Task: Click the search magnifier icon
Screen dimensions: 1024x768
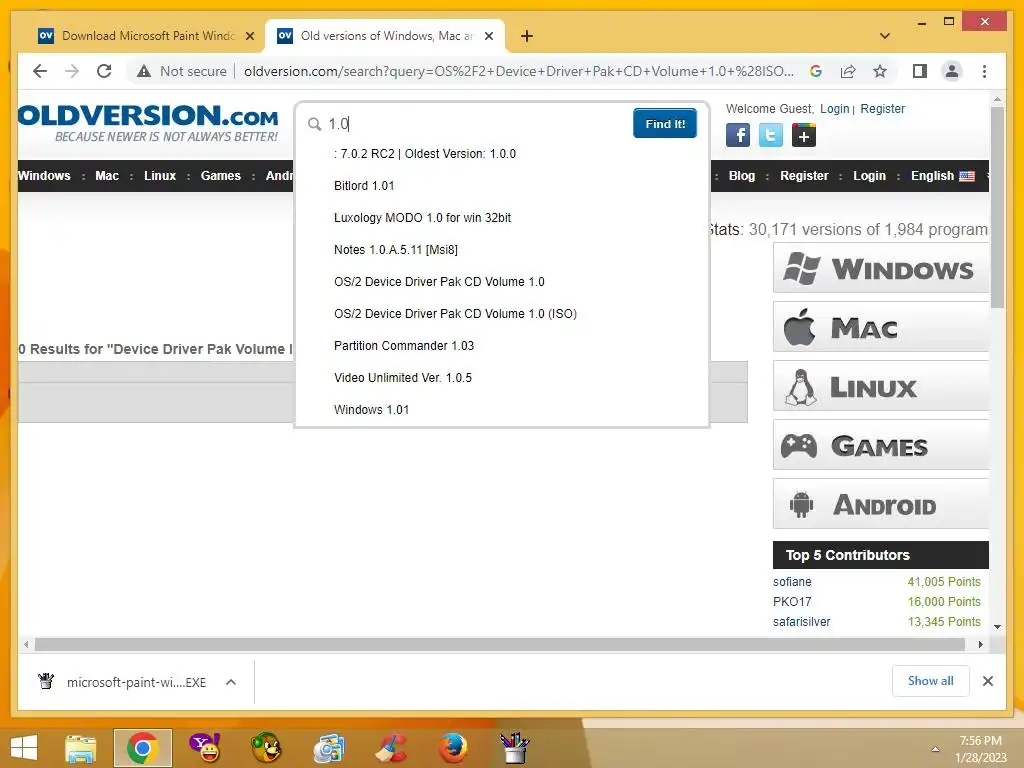Action: point(314,123)
